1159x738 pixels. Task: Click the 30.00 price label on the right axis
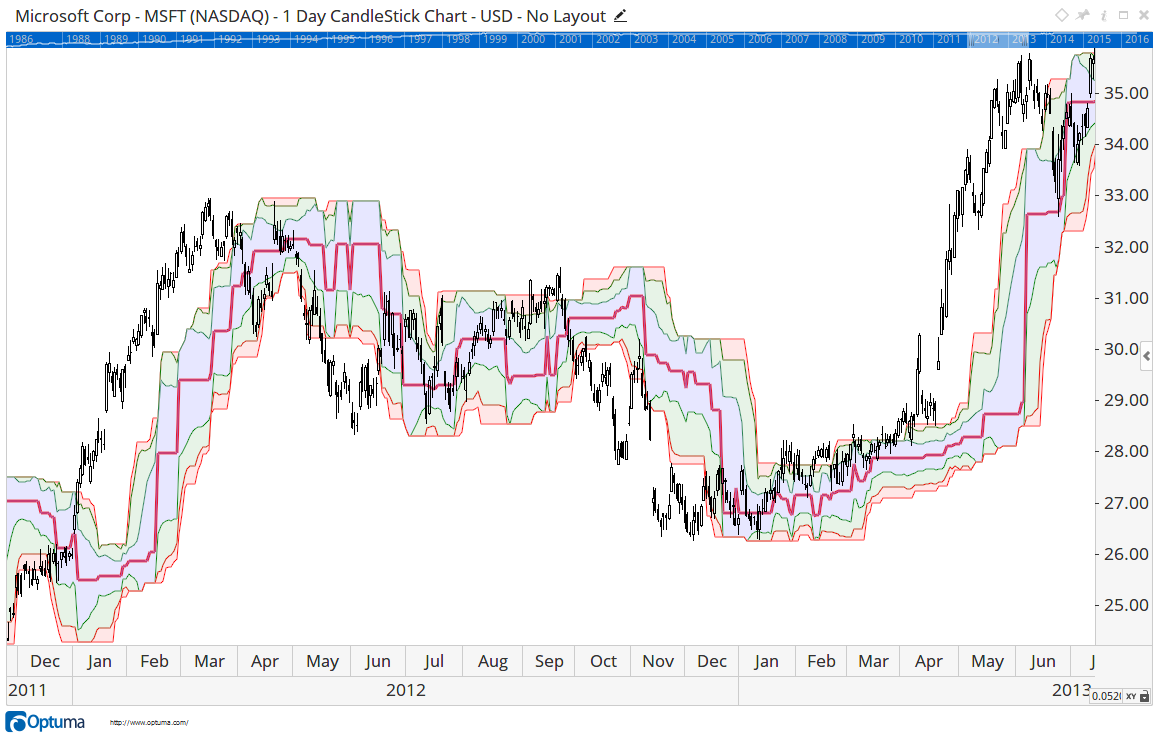tap(1122, 349)
